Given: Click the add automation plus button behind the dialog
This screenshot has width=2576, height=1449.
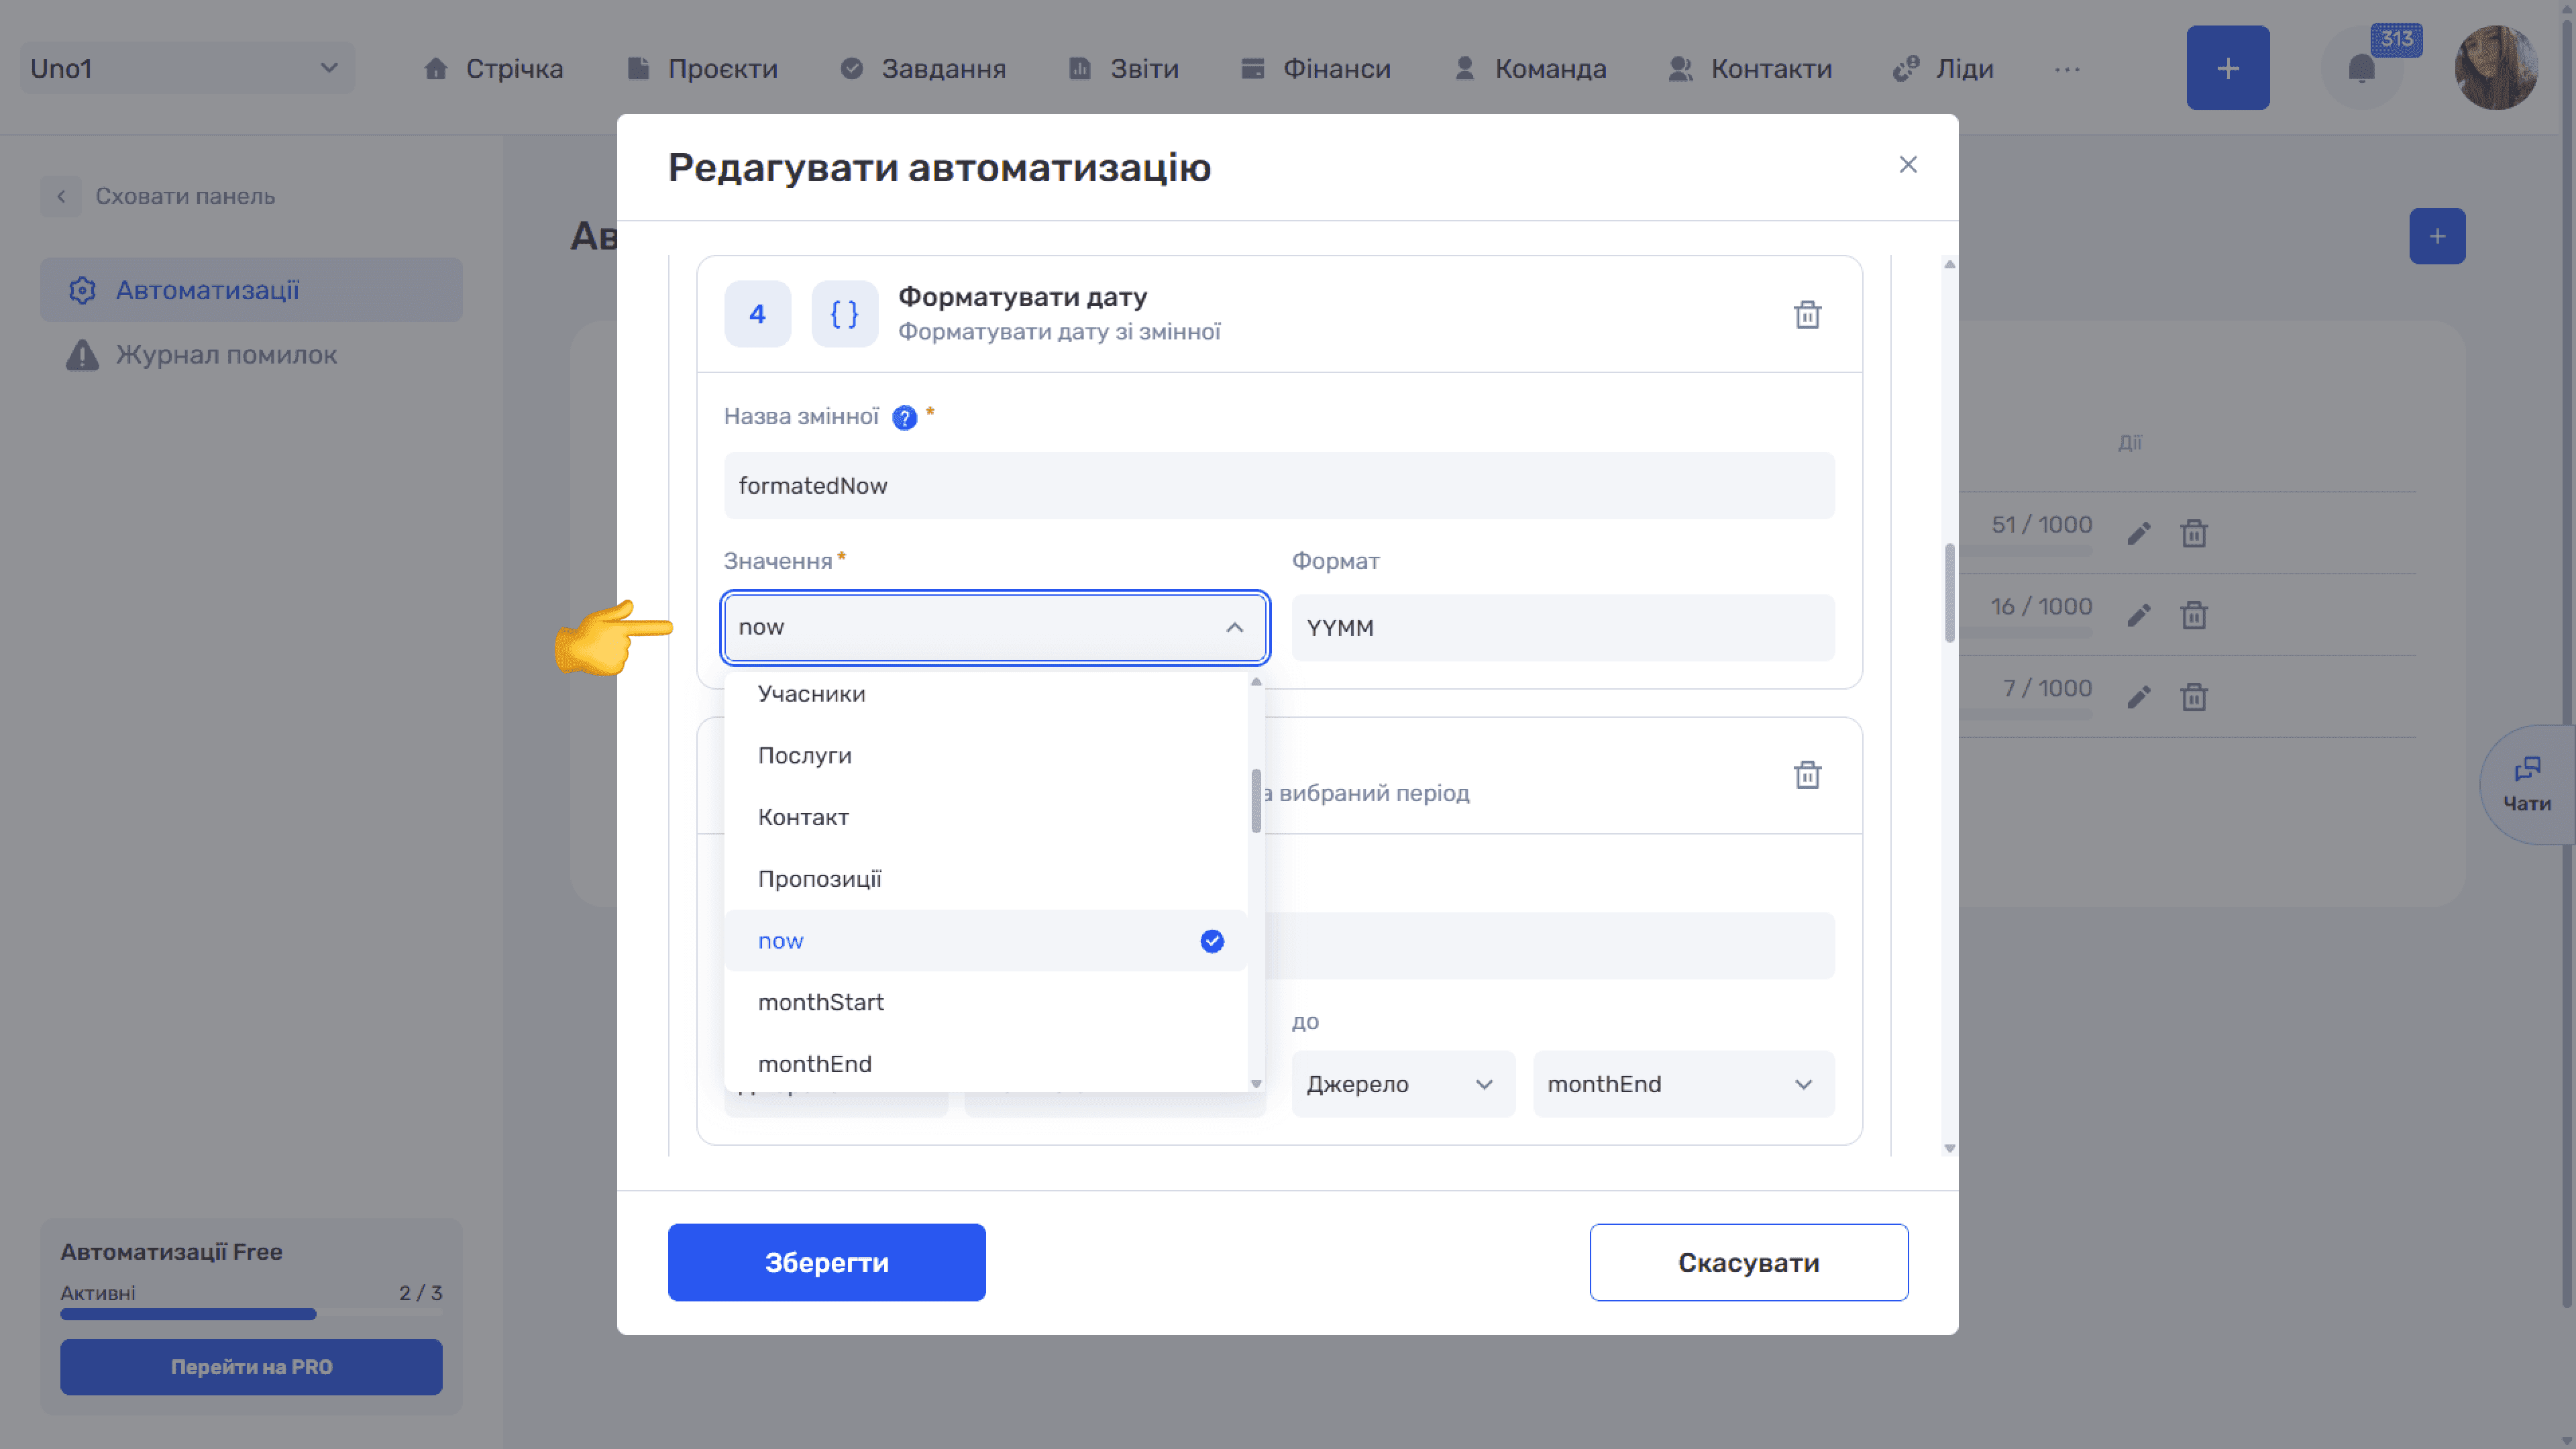Looking at the screenshot, I should click(x=2437, y=236).
